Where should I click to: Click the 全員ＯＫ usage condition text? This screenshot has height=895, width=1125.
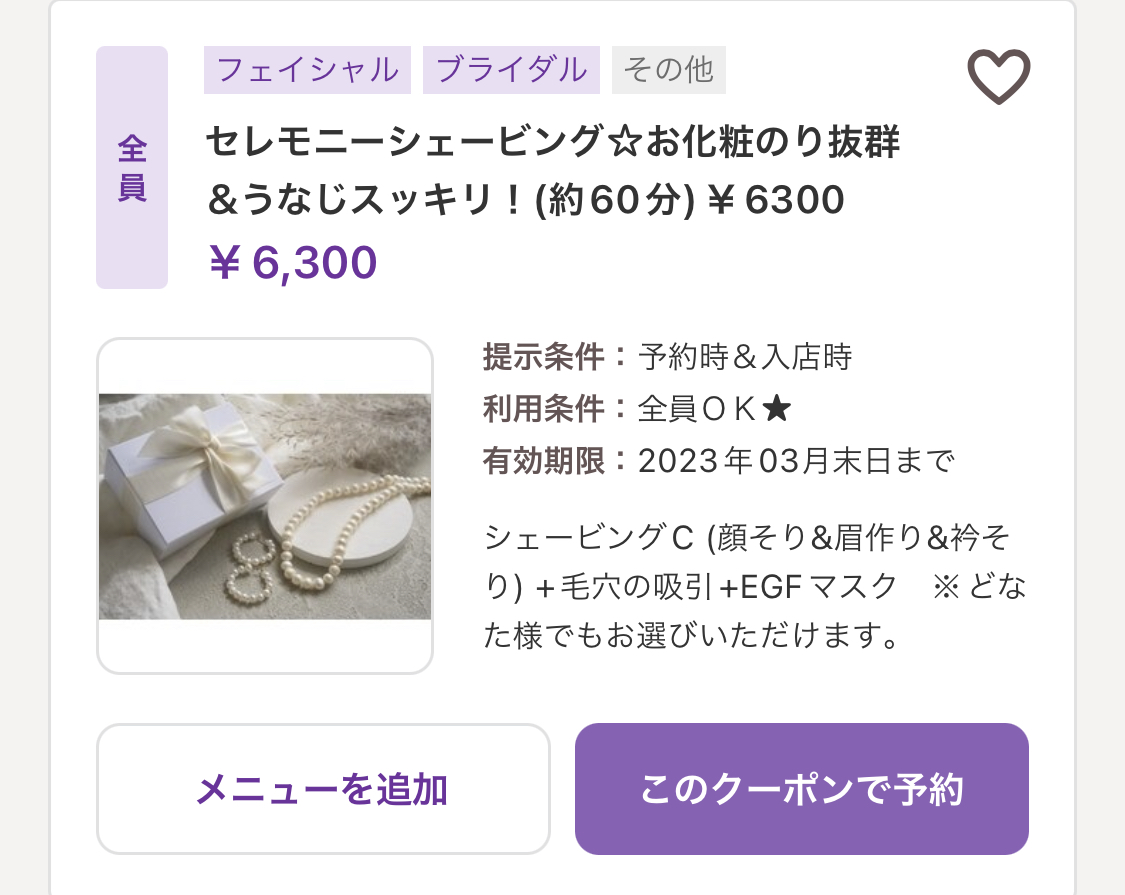point(697,409)
